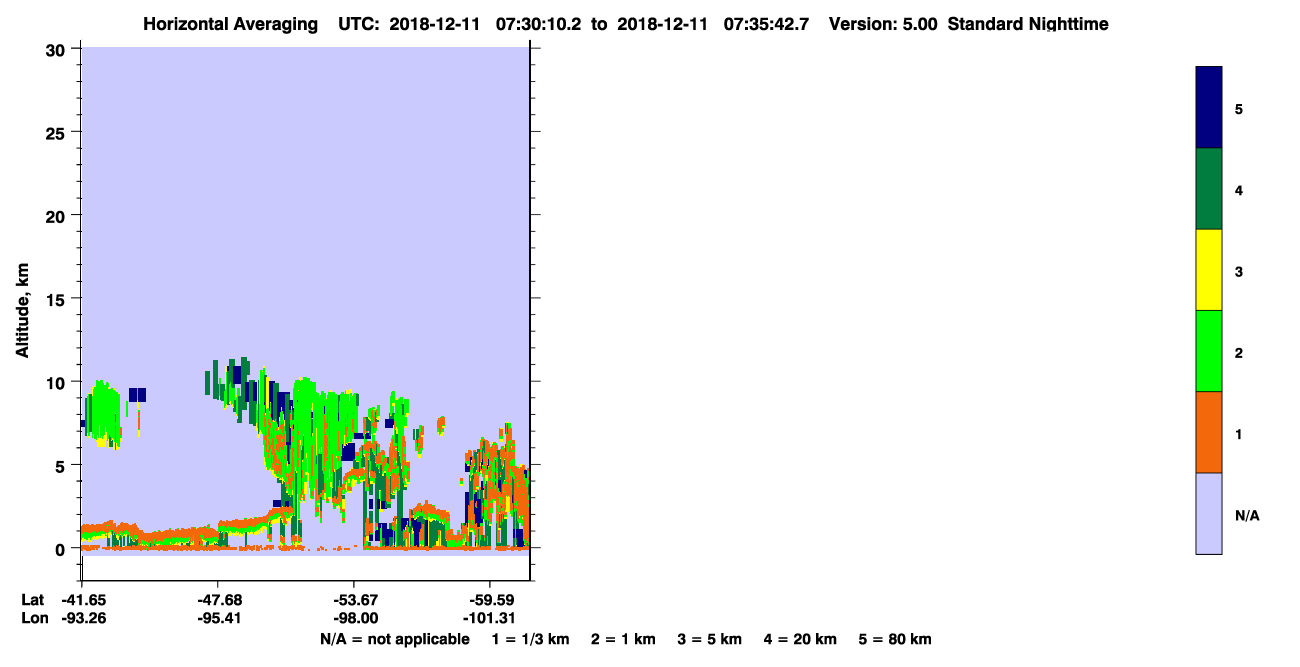Click the 30 altitude tick label
The image size is (1300, 667).
coord(57,49)
